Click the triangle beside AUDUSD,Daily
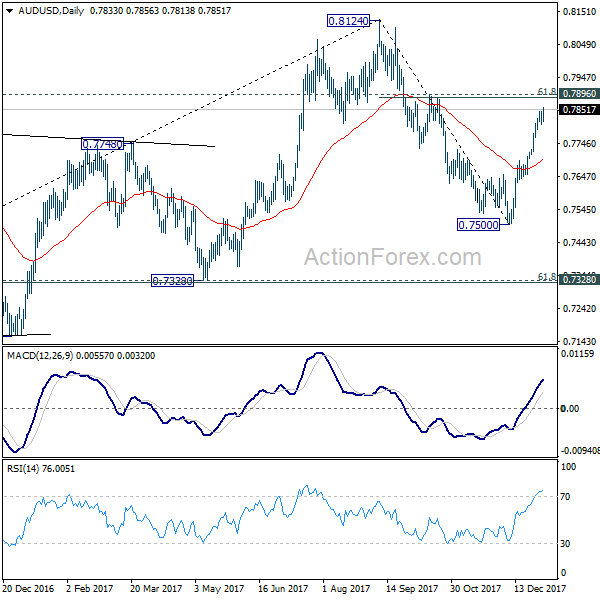 (x=10, y=11)
